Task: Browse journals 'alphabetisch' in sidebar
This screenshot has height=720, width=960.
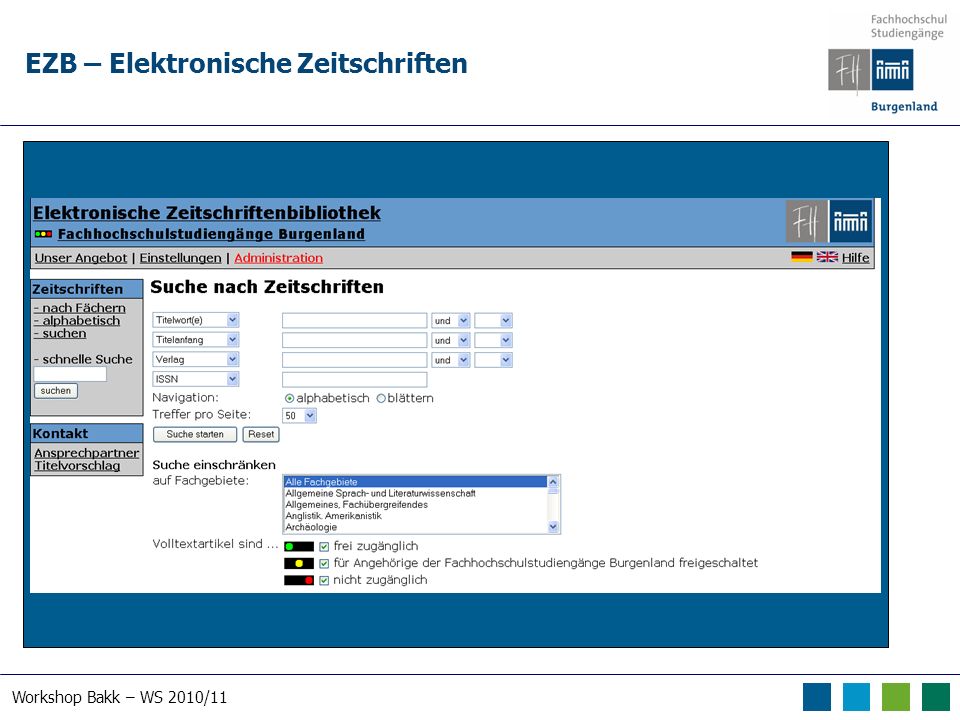Action: pos(77,321)
